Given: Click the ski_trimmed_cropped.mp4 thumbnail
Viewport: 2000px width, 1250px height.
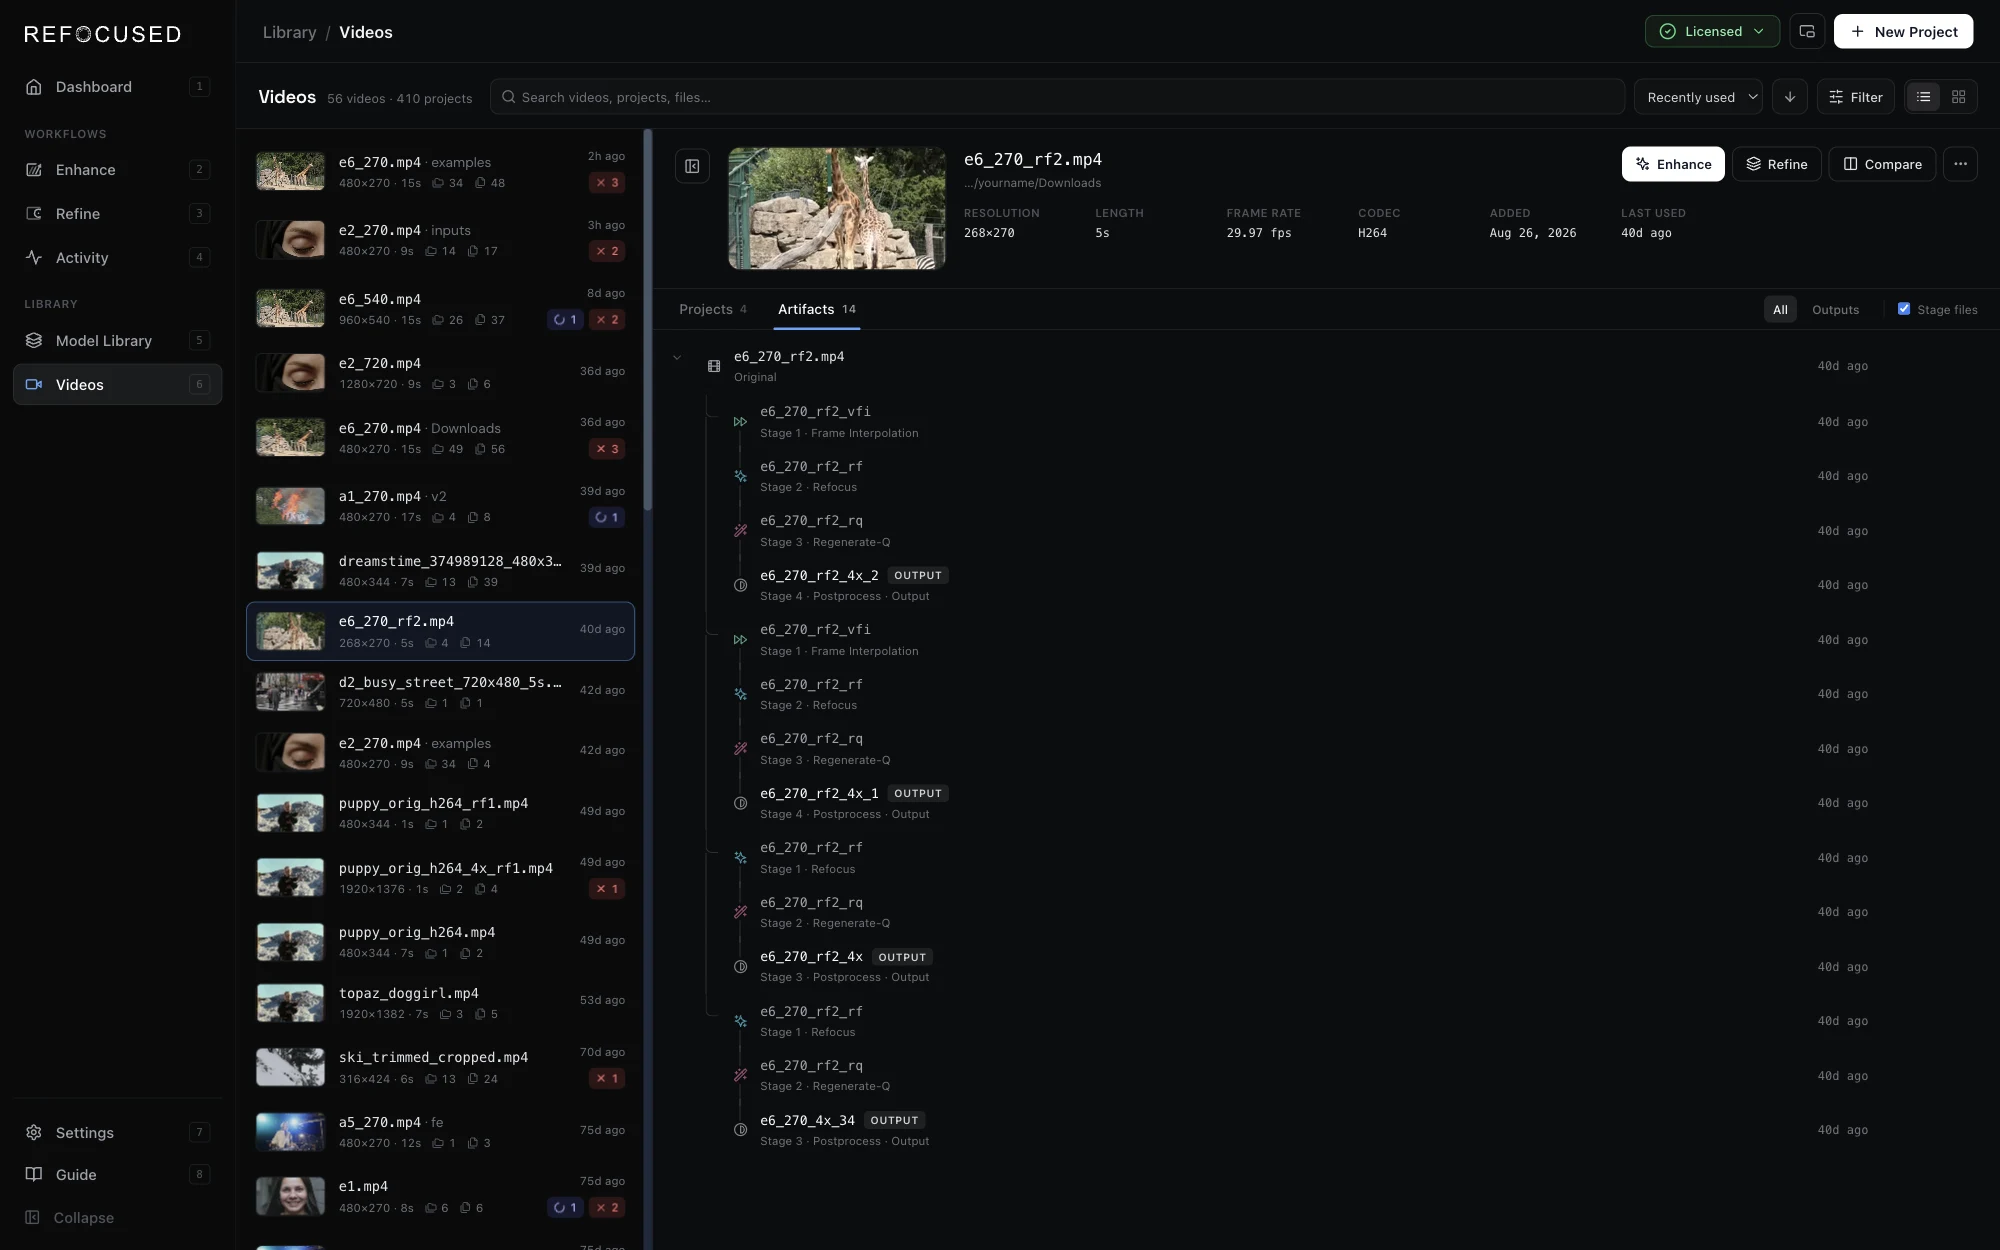Looking at the screenshot, I should coord(290,1067).
